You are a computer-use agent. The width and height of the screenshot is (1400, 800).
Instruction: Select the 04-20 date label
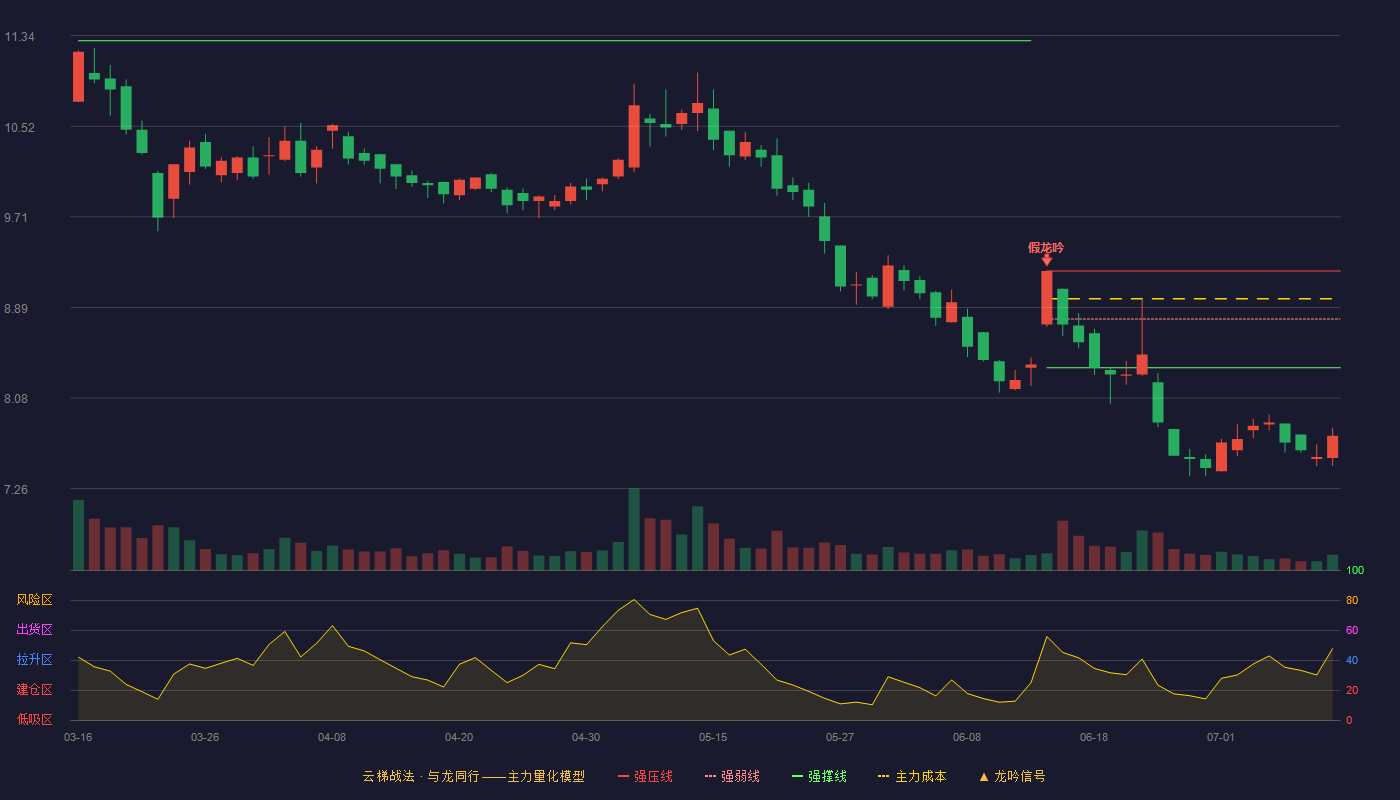pos(459,737)
